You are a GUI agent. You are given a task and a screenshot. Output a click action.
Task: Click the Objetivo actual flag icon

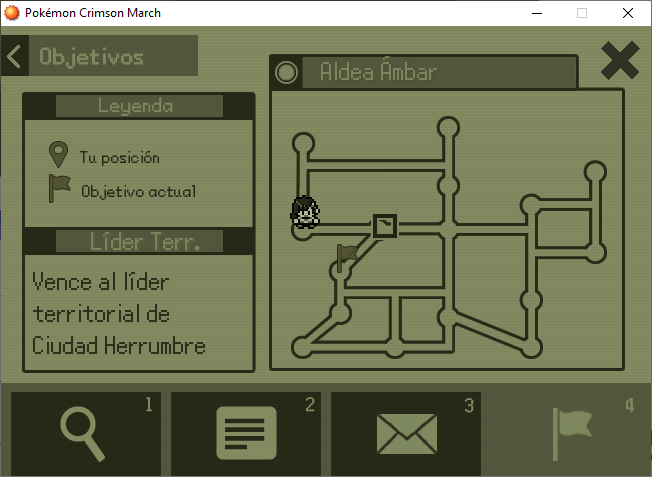(59, 189)
